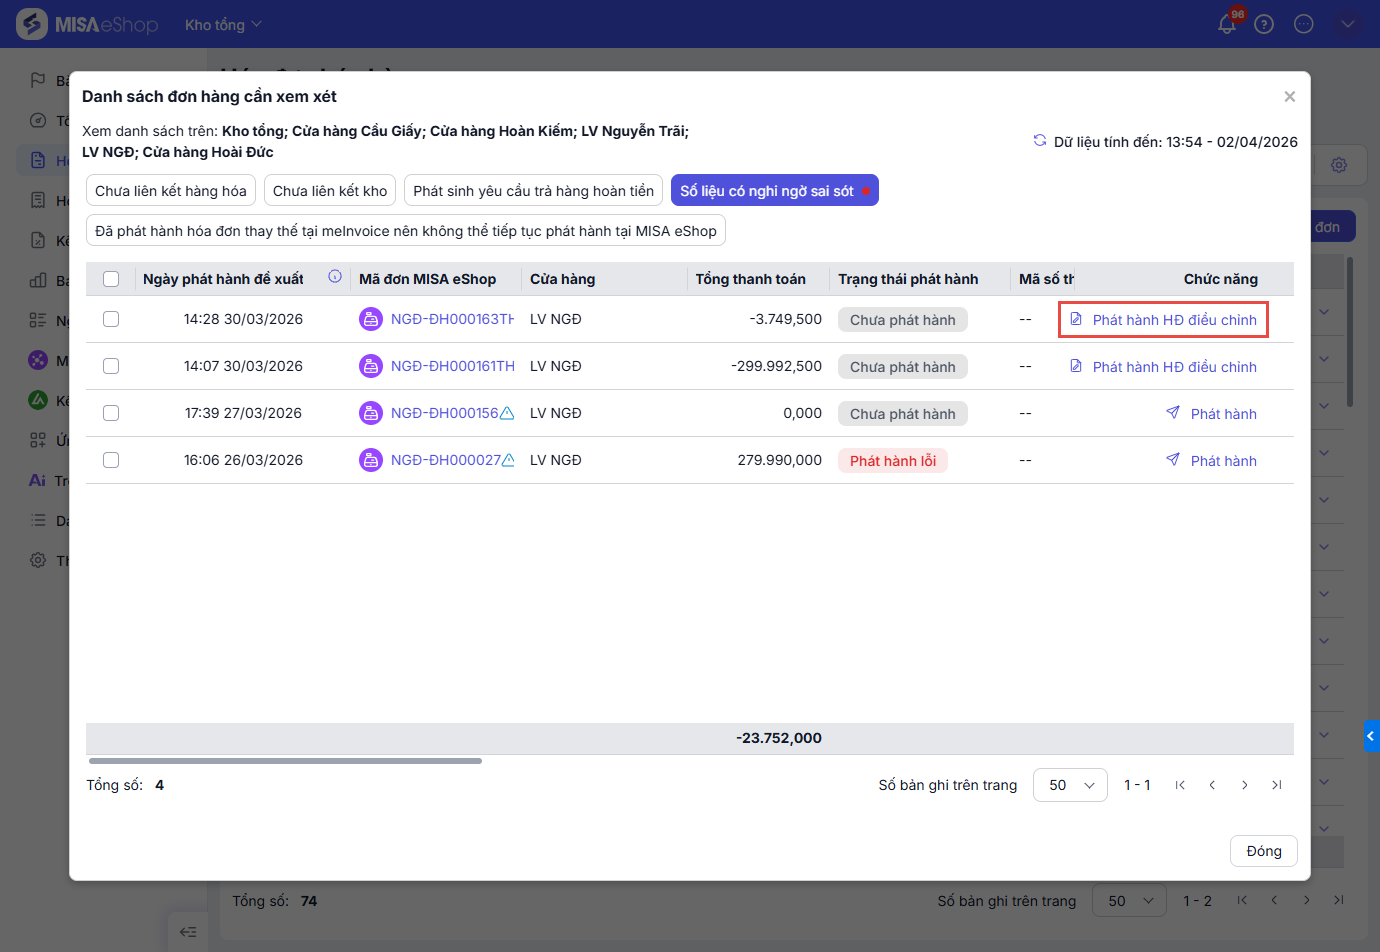
Task: Expand the blue side panel arrow
Action: coord(1371,736)
